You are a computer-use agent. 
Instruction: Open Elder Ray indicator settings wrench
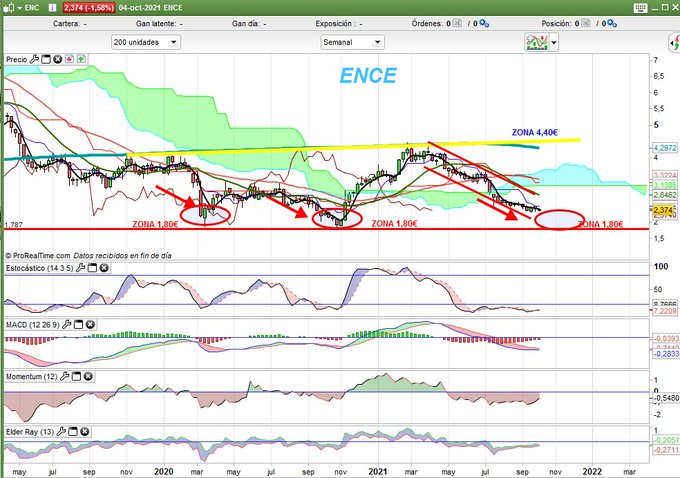tap(61, 432)
